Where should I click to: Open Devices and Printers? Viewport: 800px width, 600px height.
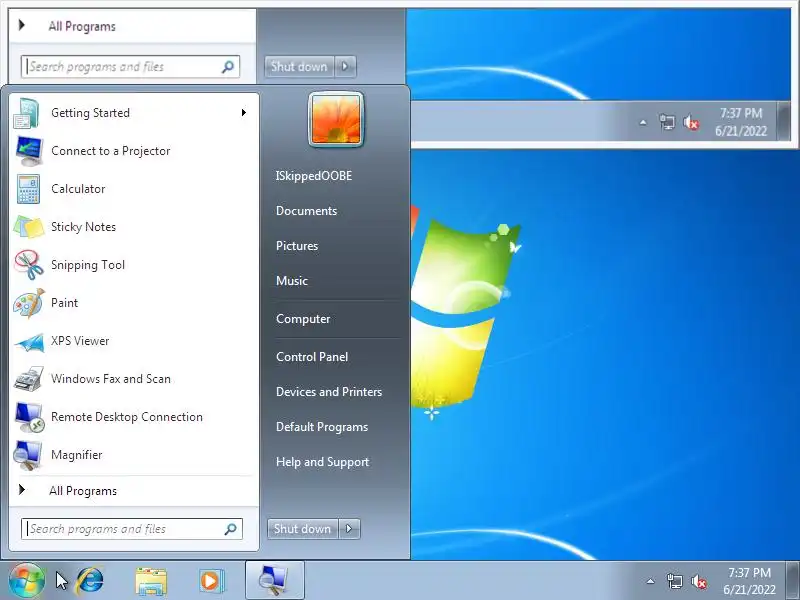(329, 392)
